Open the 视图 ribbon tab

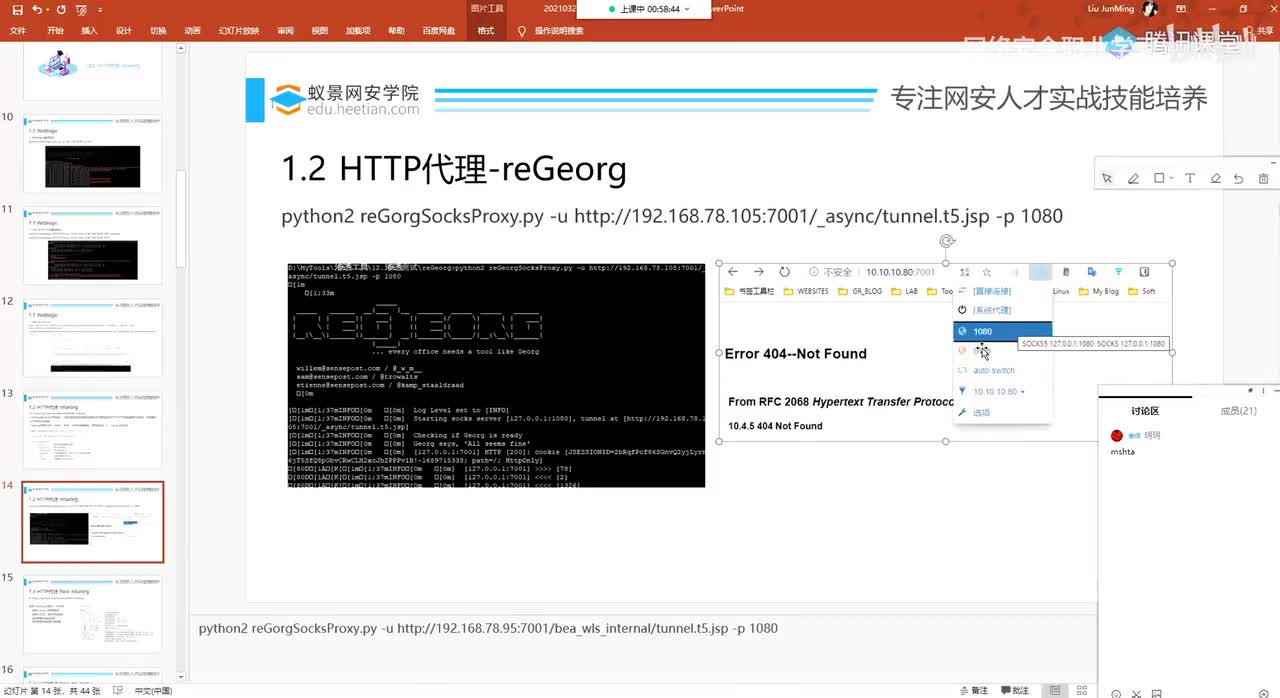(x=320, y=31)
